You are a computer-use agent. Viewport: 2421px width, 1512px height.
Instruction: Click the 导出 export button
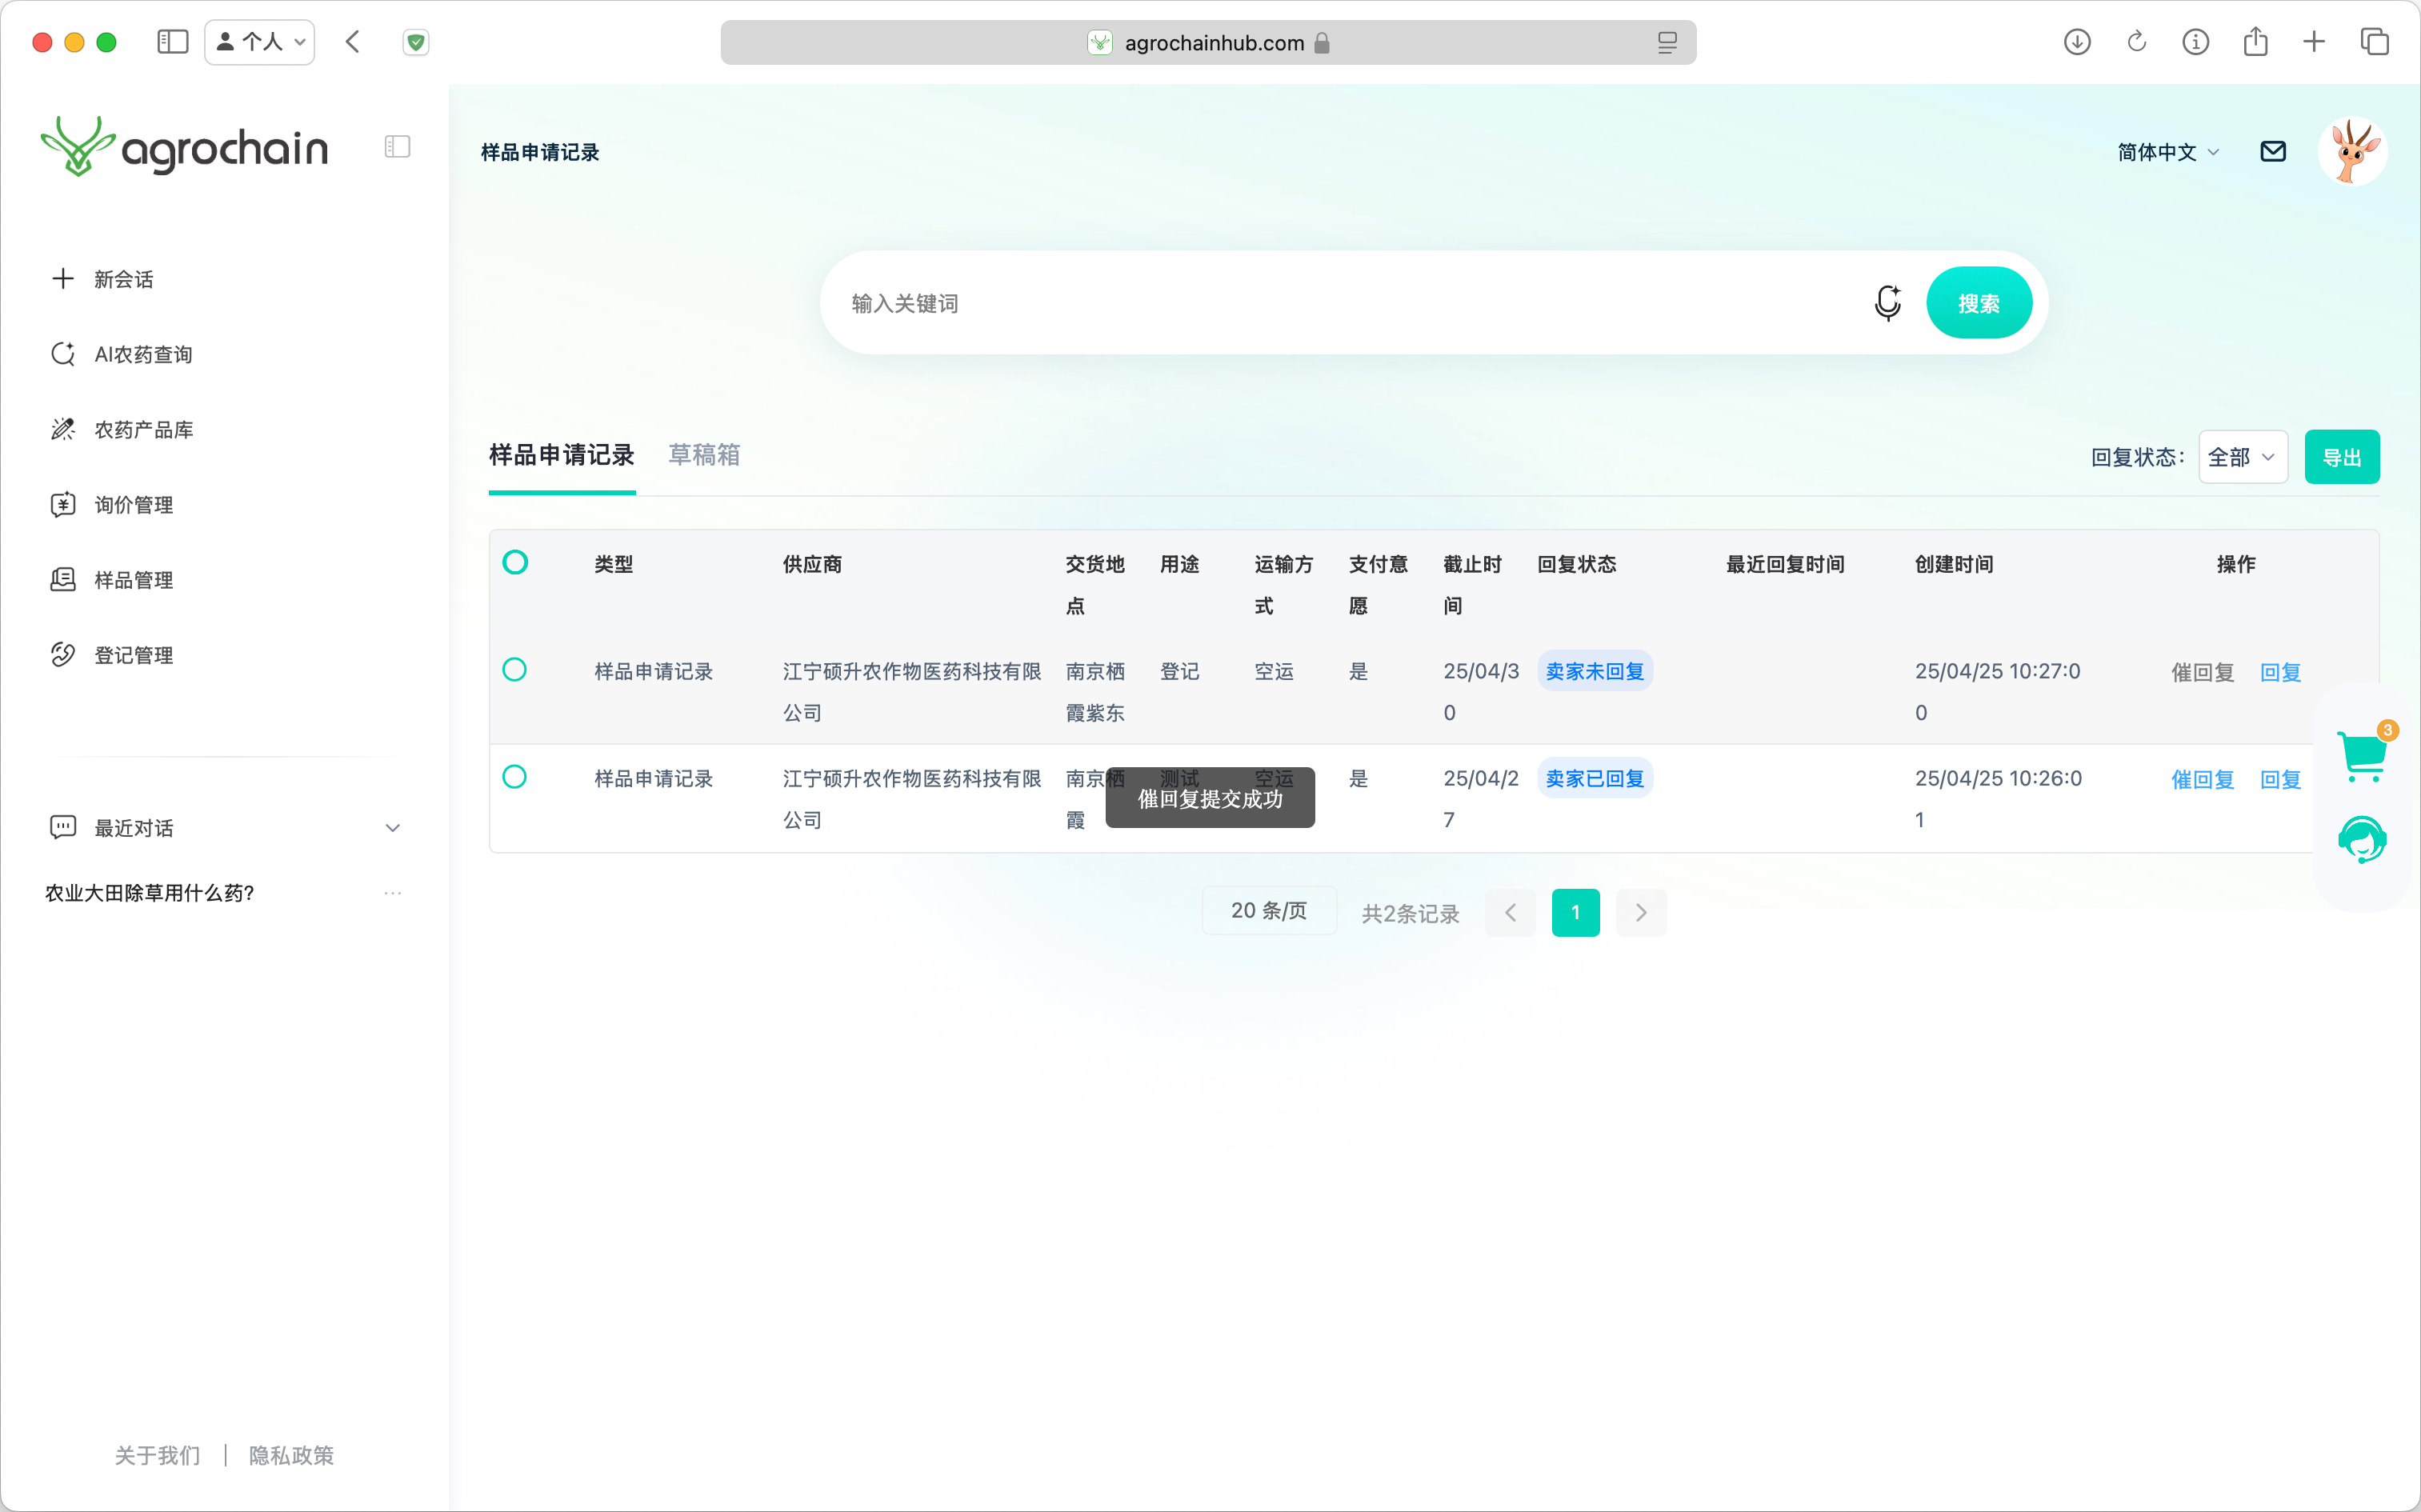[2341, 457]
